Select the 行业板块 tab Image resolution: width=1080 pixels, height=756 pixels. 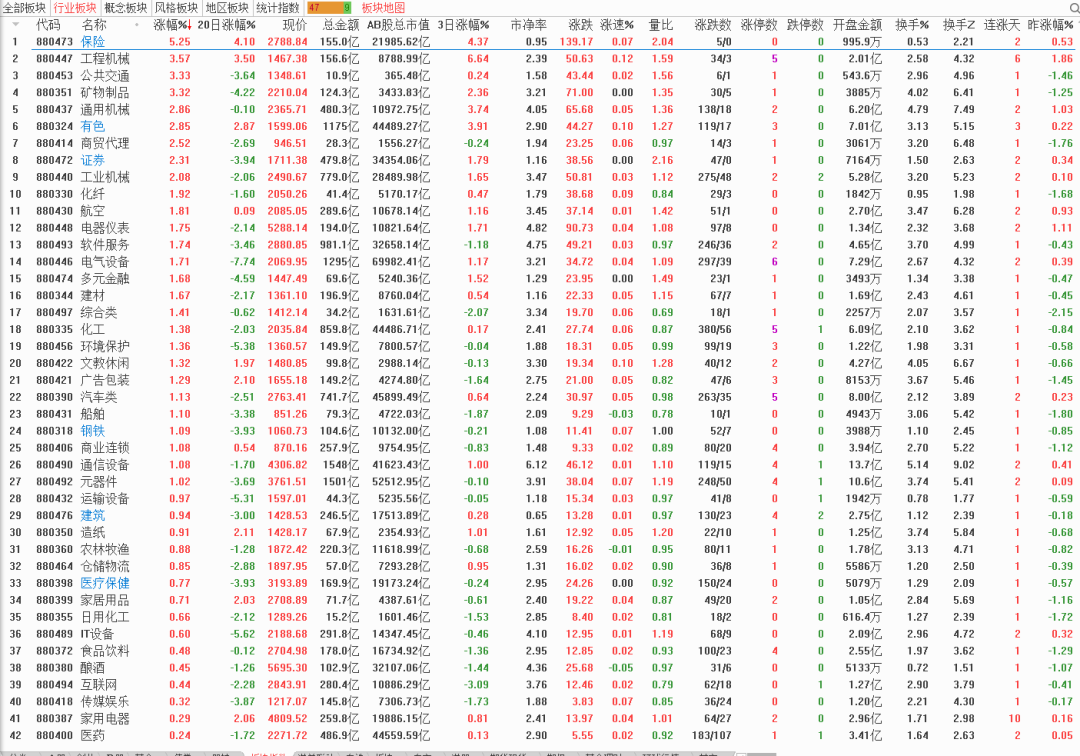(x=75, y=8)
